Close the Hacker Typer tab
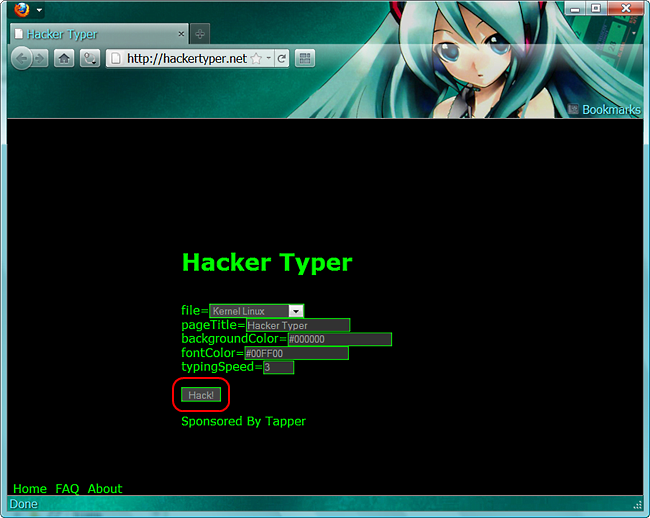 pyautogui.click(x=181, y=34)
